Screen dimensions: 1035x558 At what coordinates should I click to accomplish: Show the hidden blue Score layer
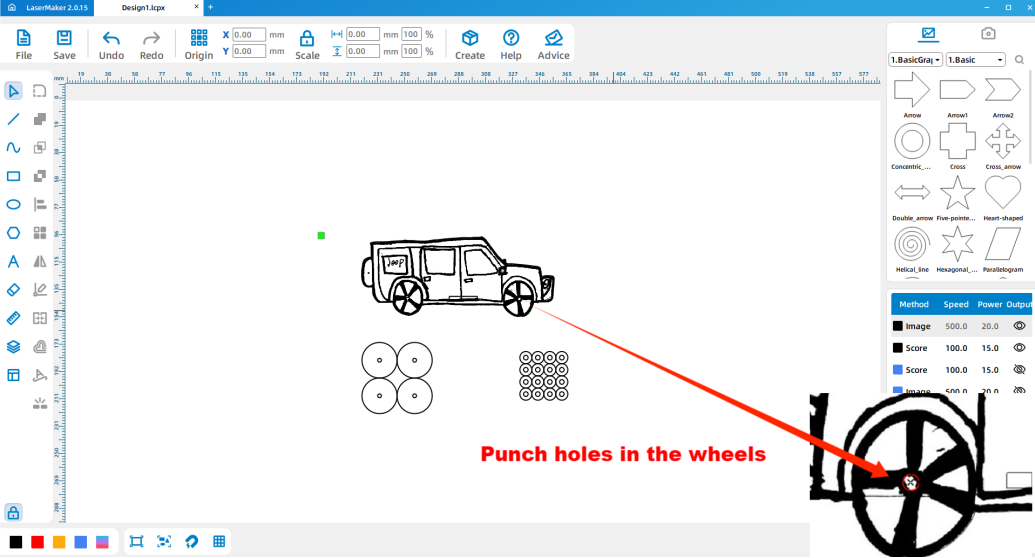[x=1019, y=369]
